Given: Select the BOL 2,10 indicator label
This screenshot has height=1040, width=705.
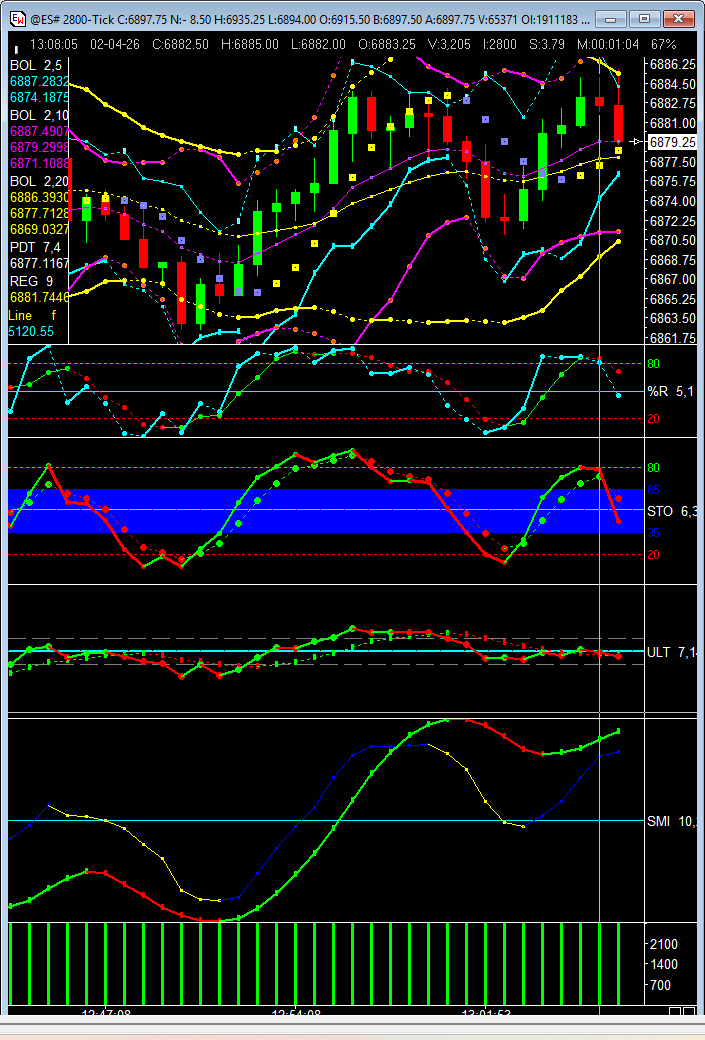Looking at the screenshot, I should click(37, 117).
